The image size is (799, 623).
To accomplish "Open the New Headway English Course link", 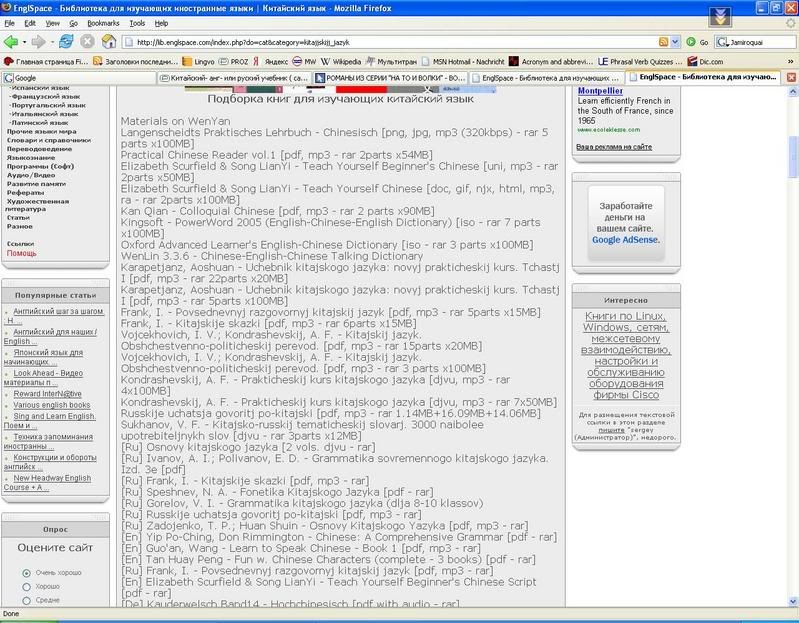I will pyautogui.click(x=47, y=483).
